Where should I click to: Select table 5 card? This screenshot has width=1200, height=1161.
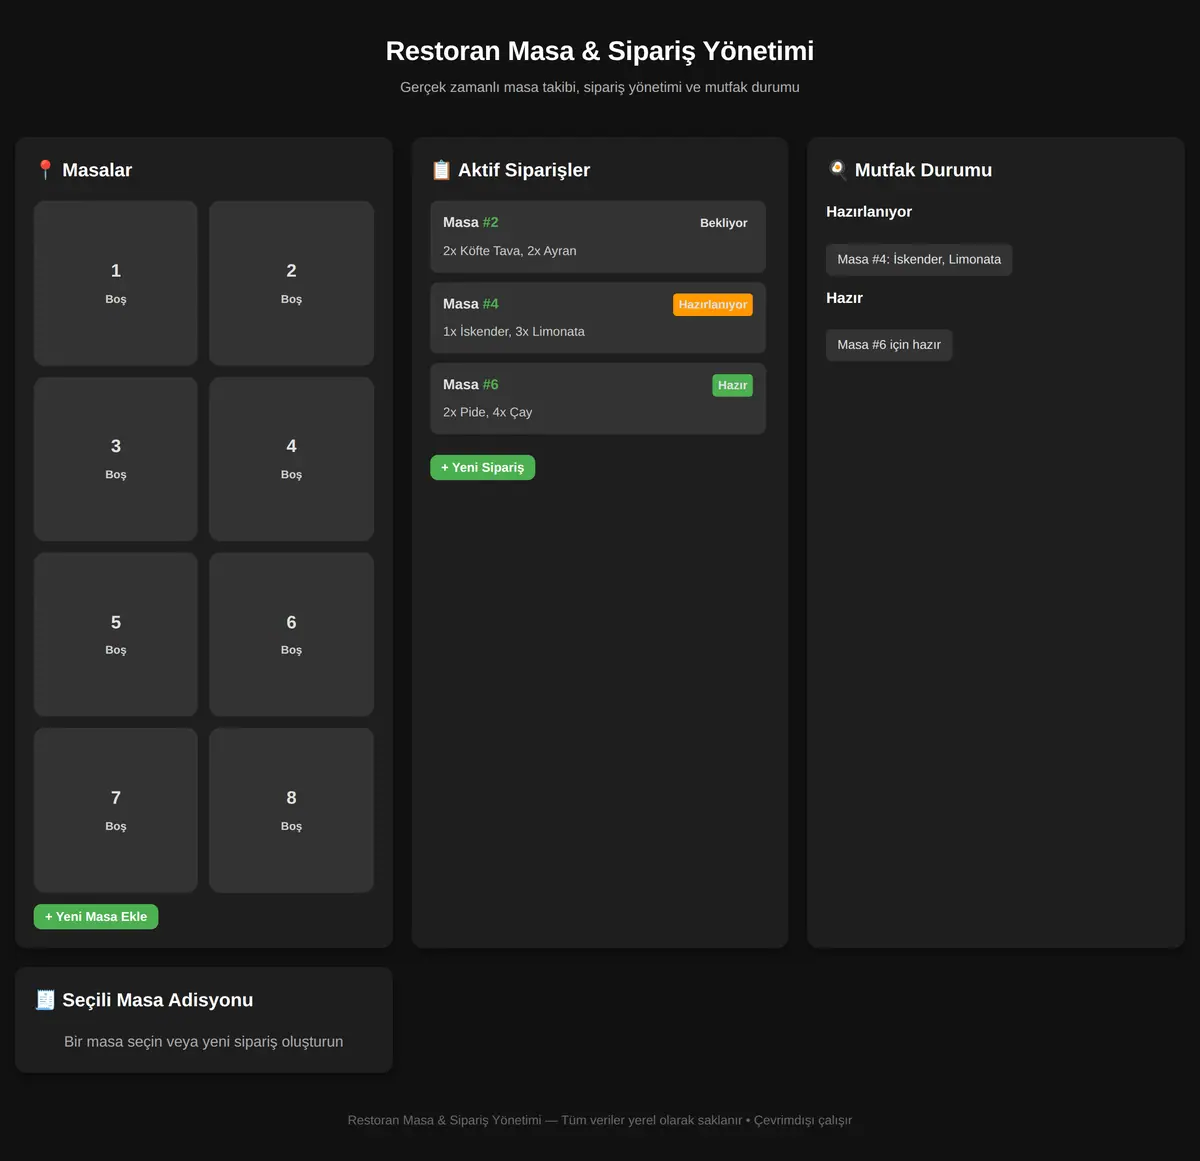[x=116, y=635]
